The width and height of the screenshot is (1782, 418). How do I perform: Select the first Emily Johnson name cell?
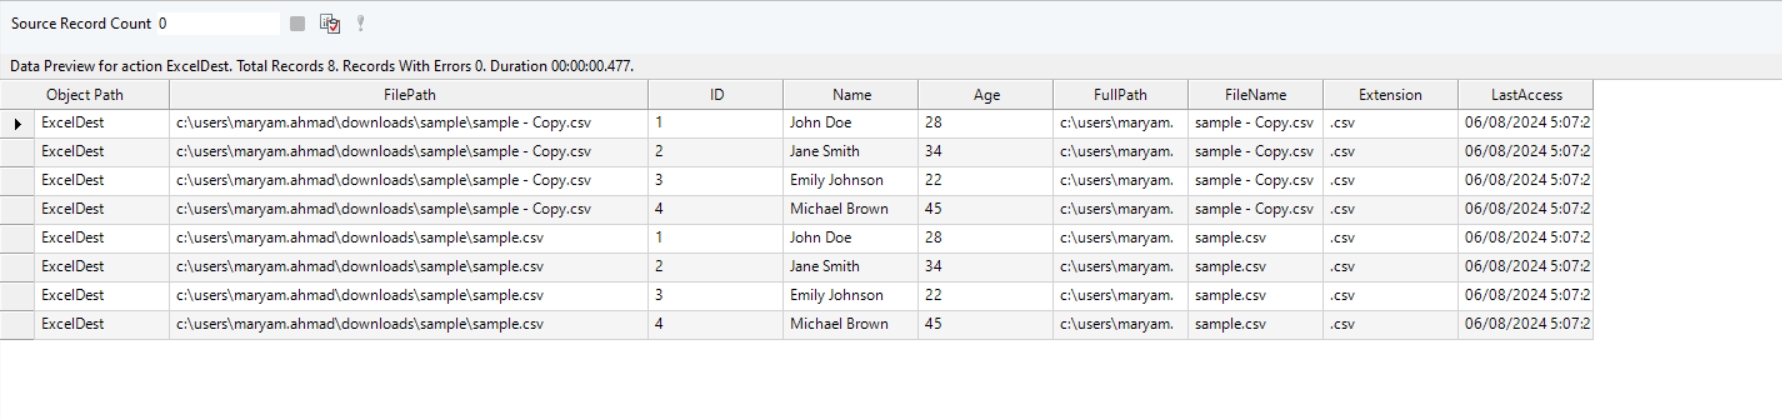coord(836,181)
